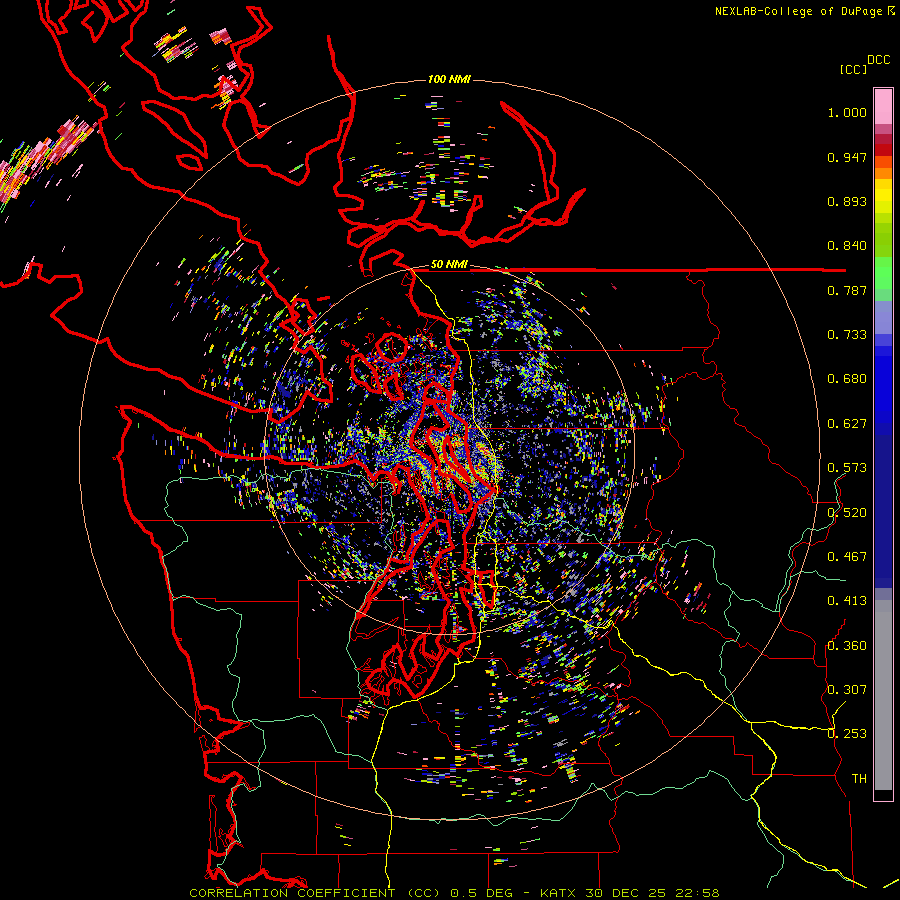Click the 0.307 scale value
This screenshot has height=900, width=900.
(847, 690)
